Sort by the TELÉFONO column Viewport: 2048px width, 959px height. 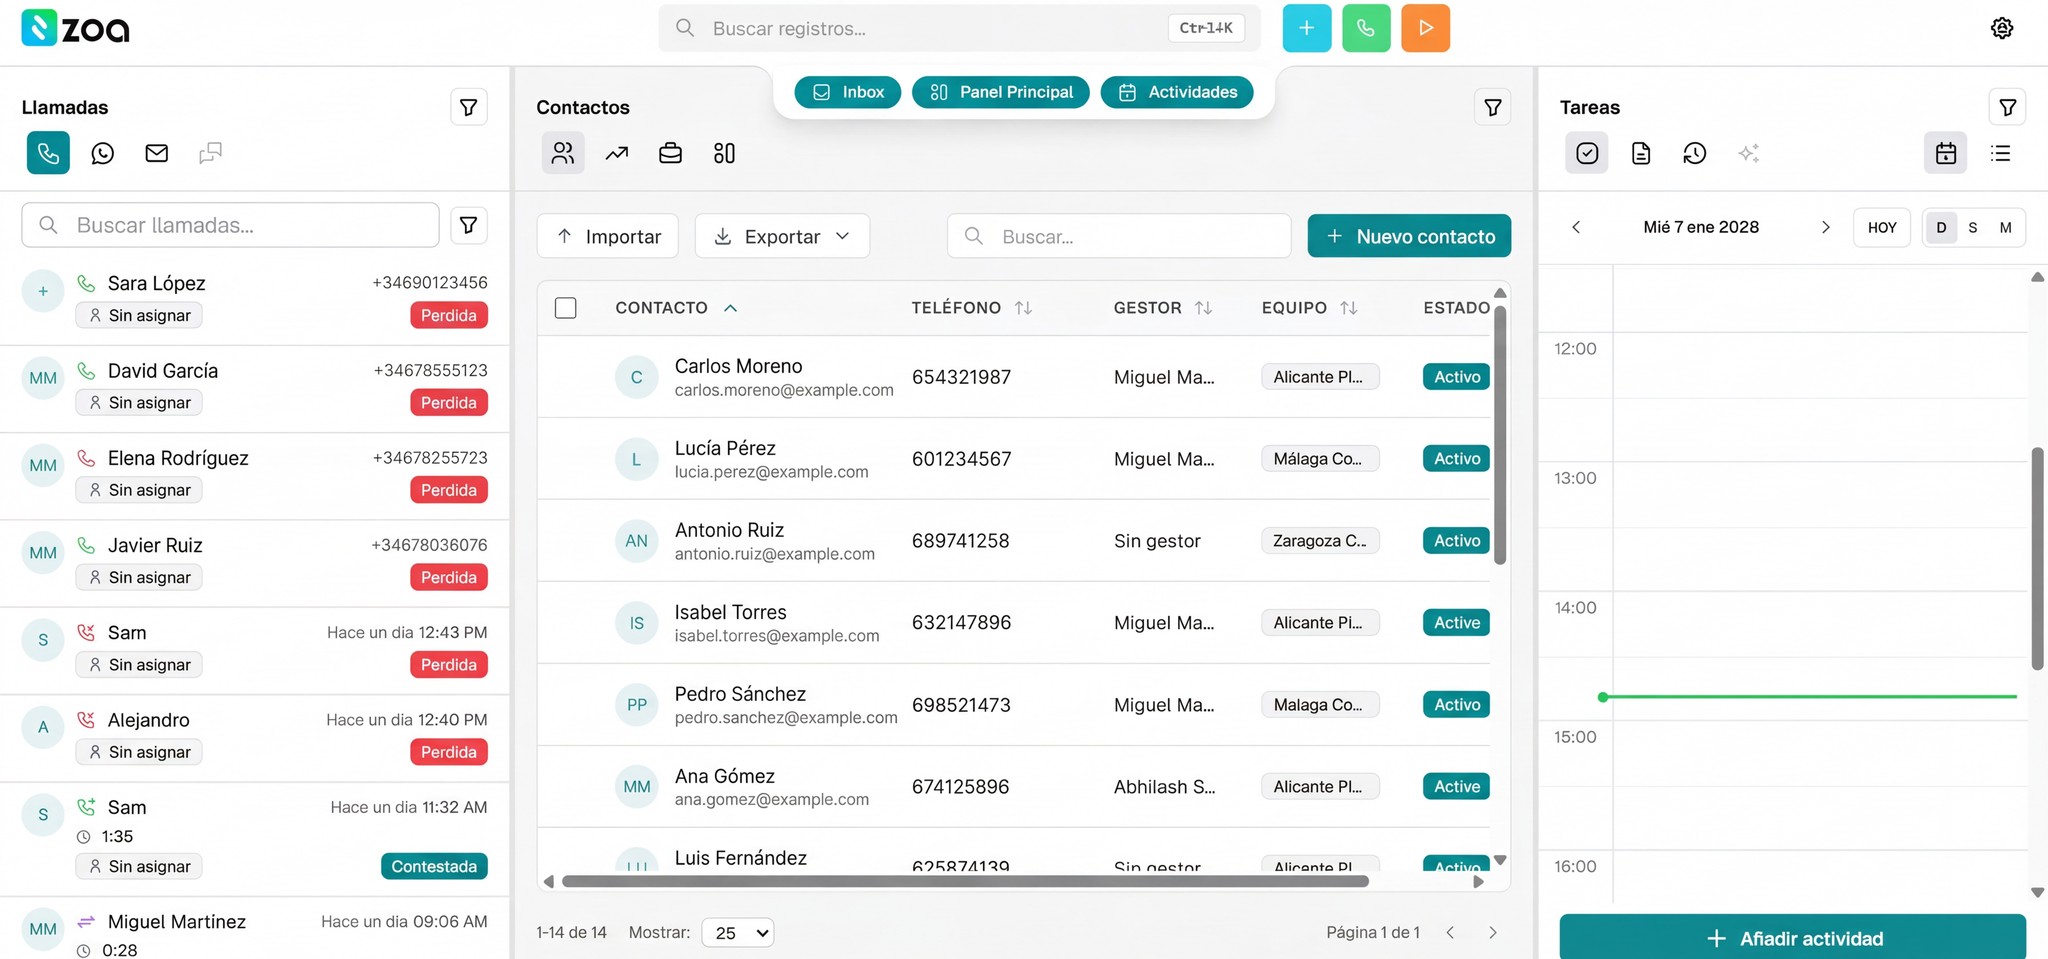coord(971,308)
